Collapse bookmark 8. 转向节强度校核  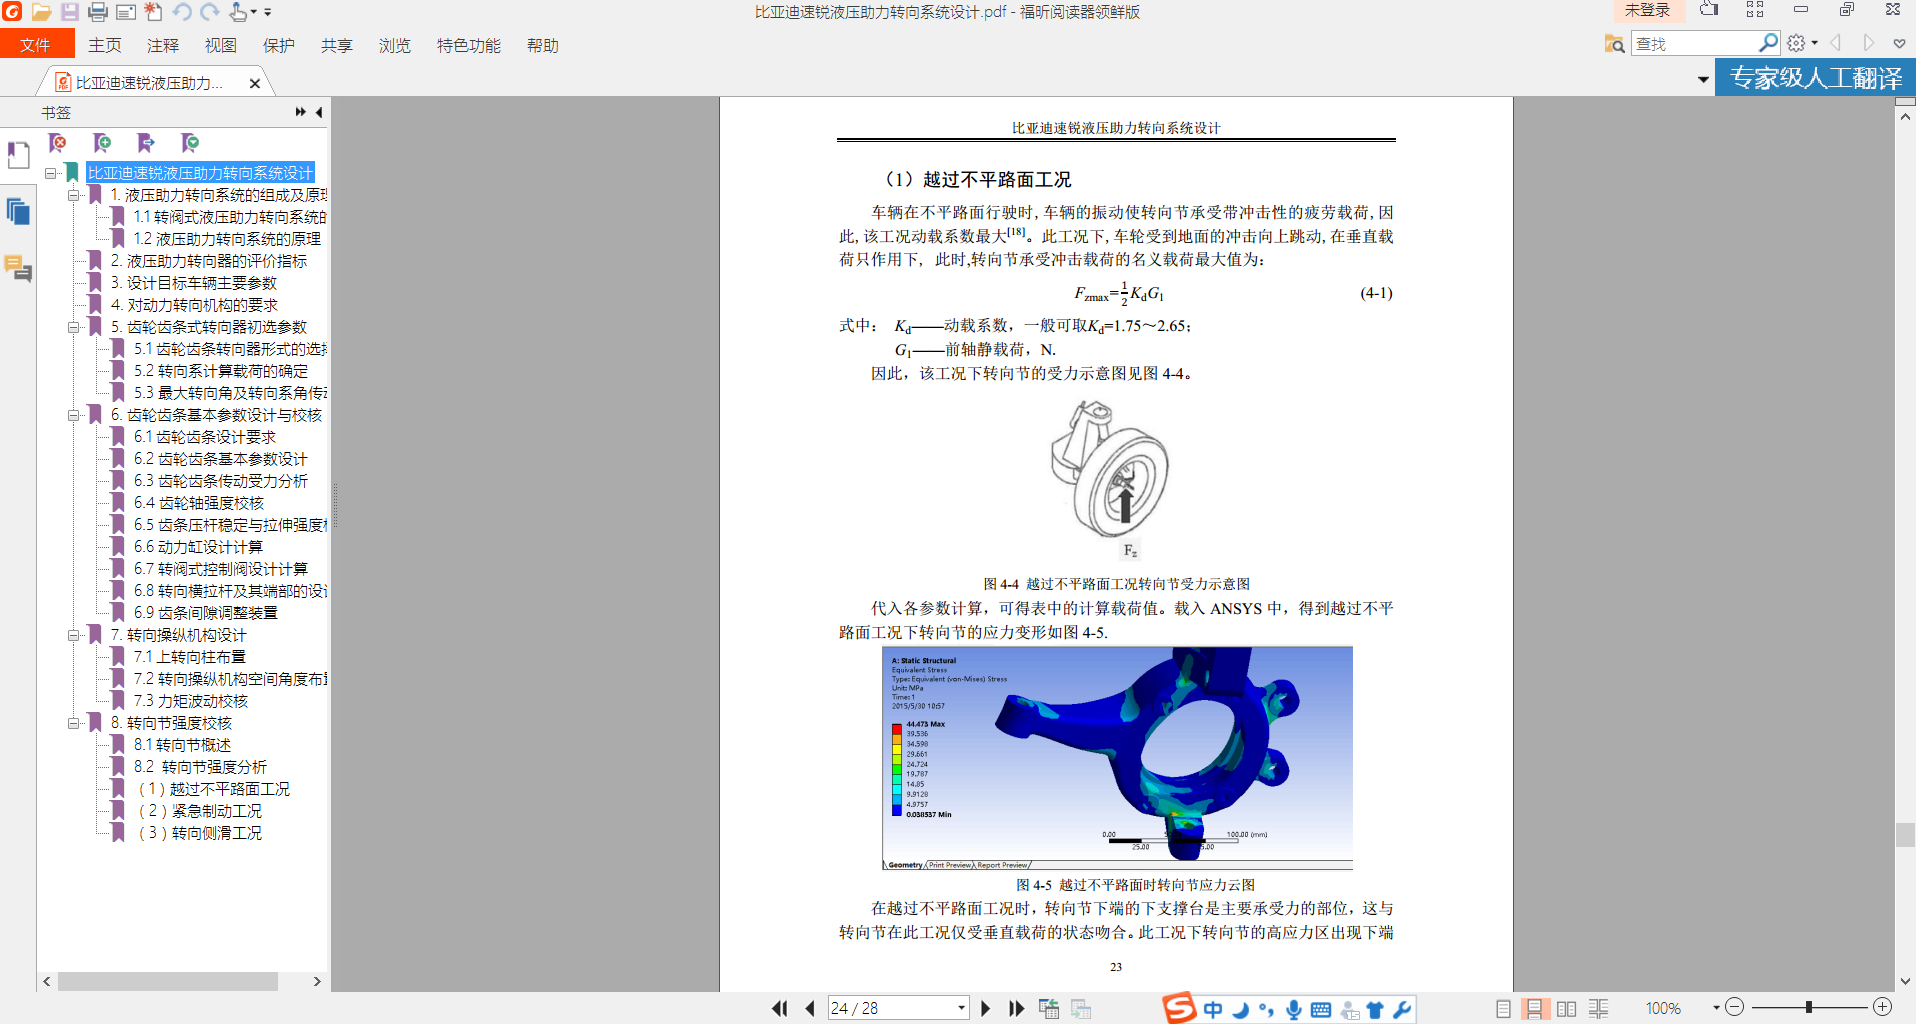click(x=74, y=723)
